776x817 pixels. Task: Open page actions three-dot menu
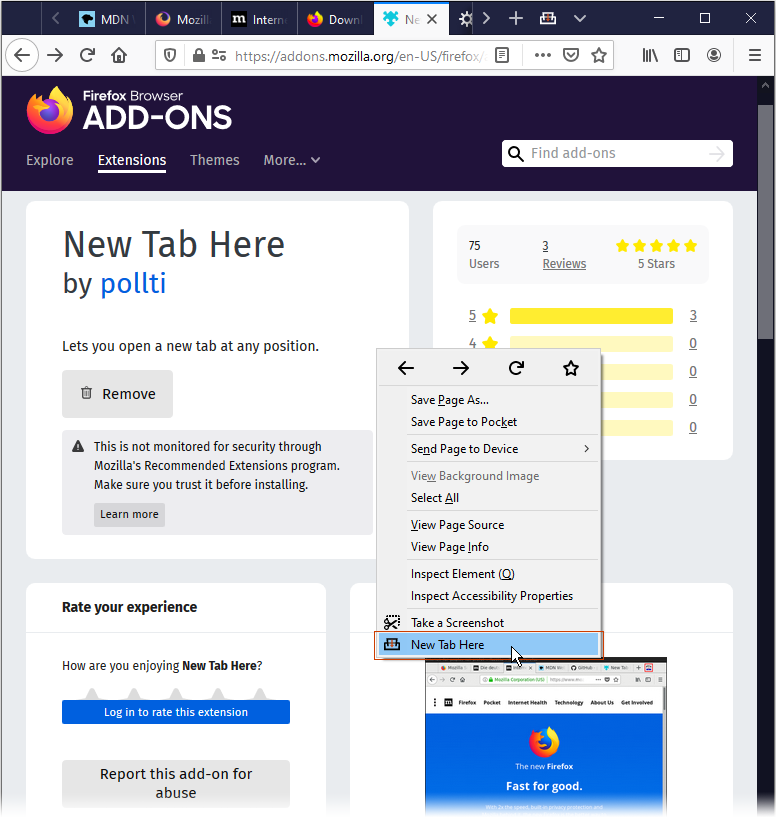543,55
